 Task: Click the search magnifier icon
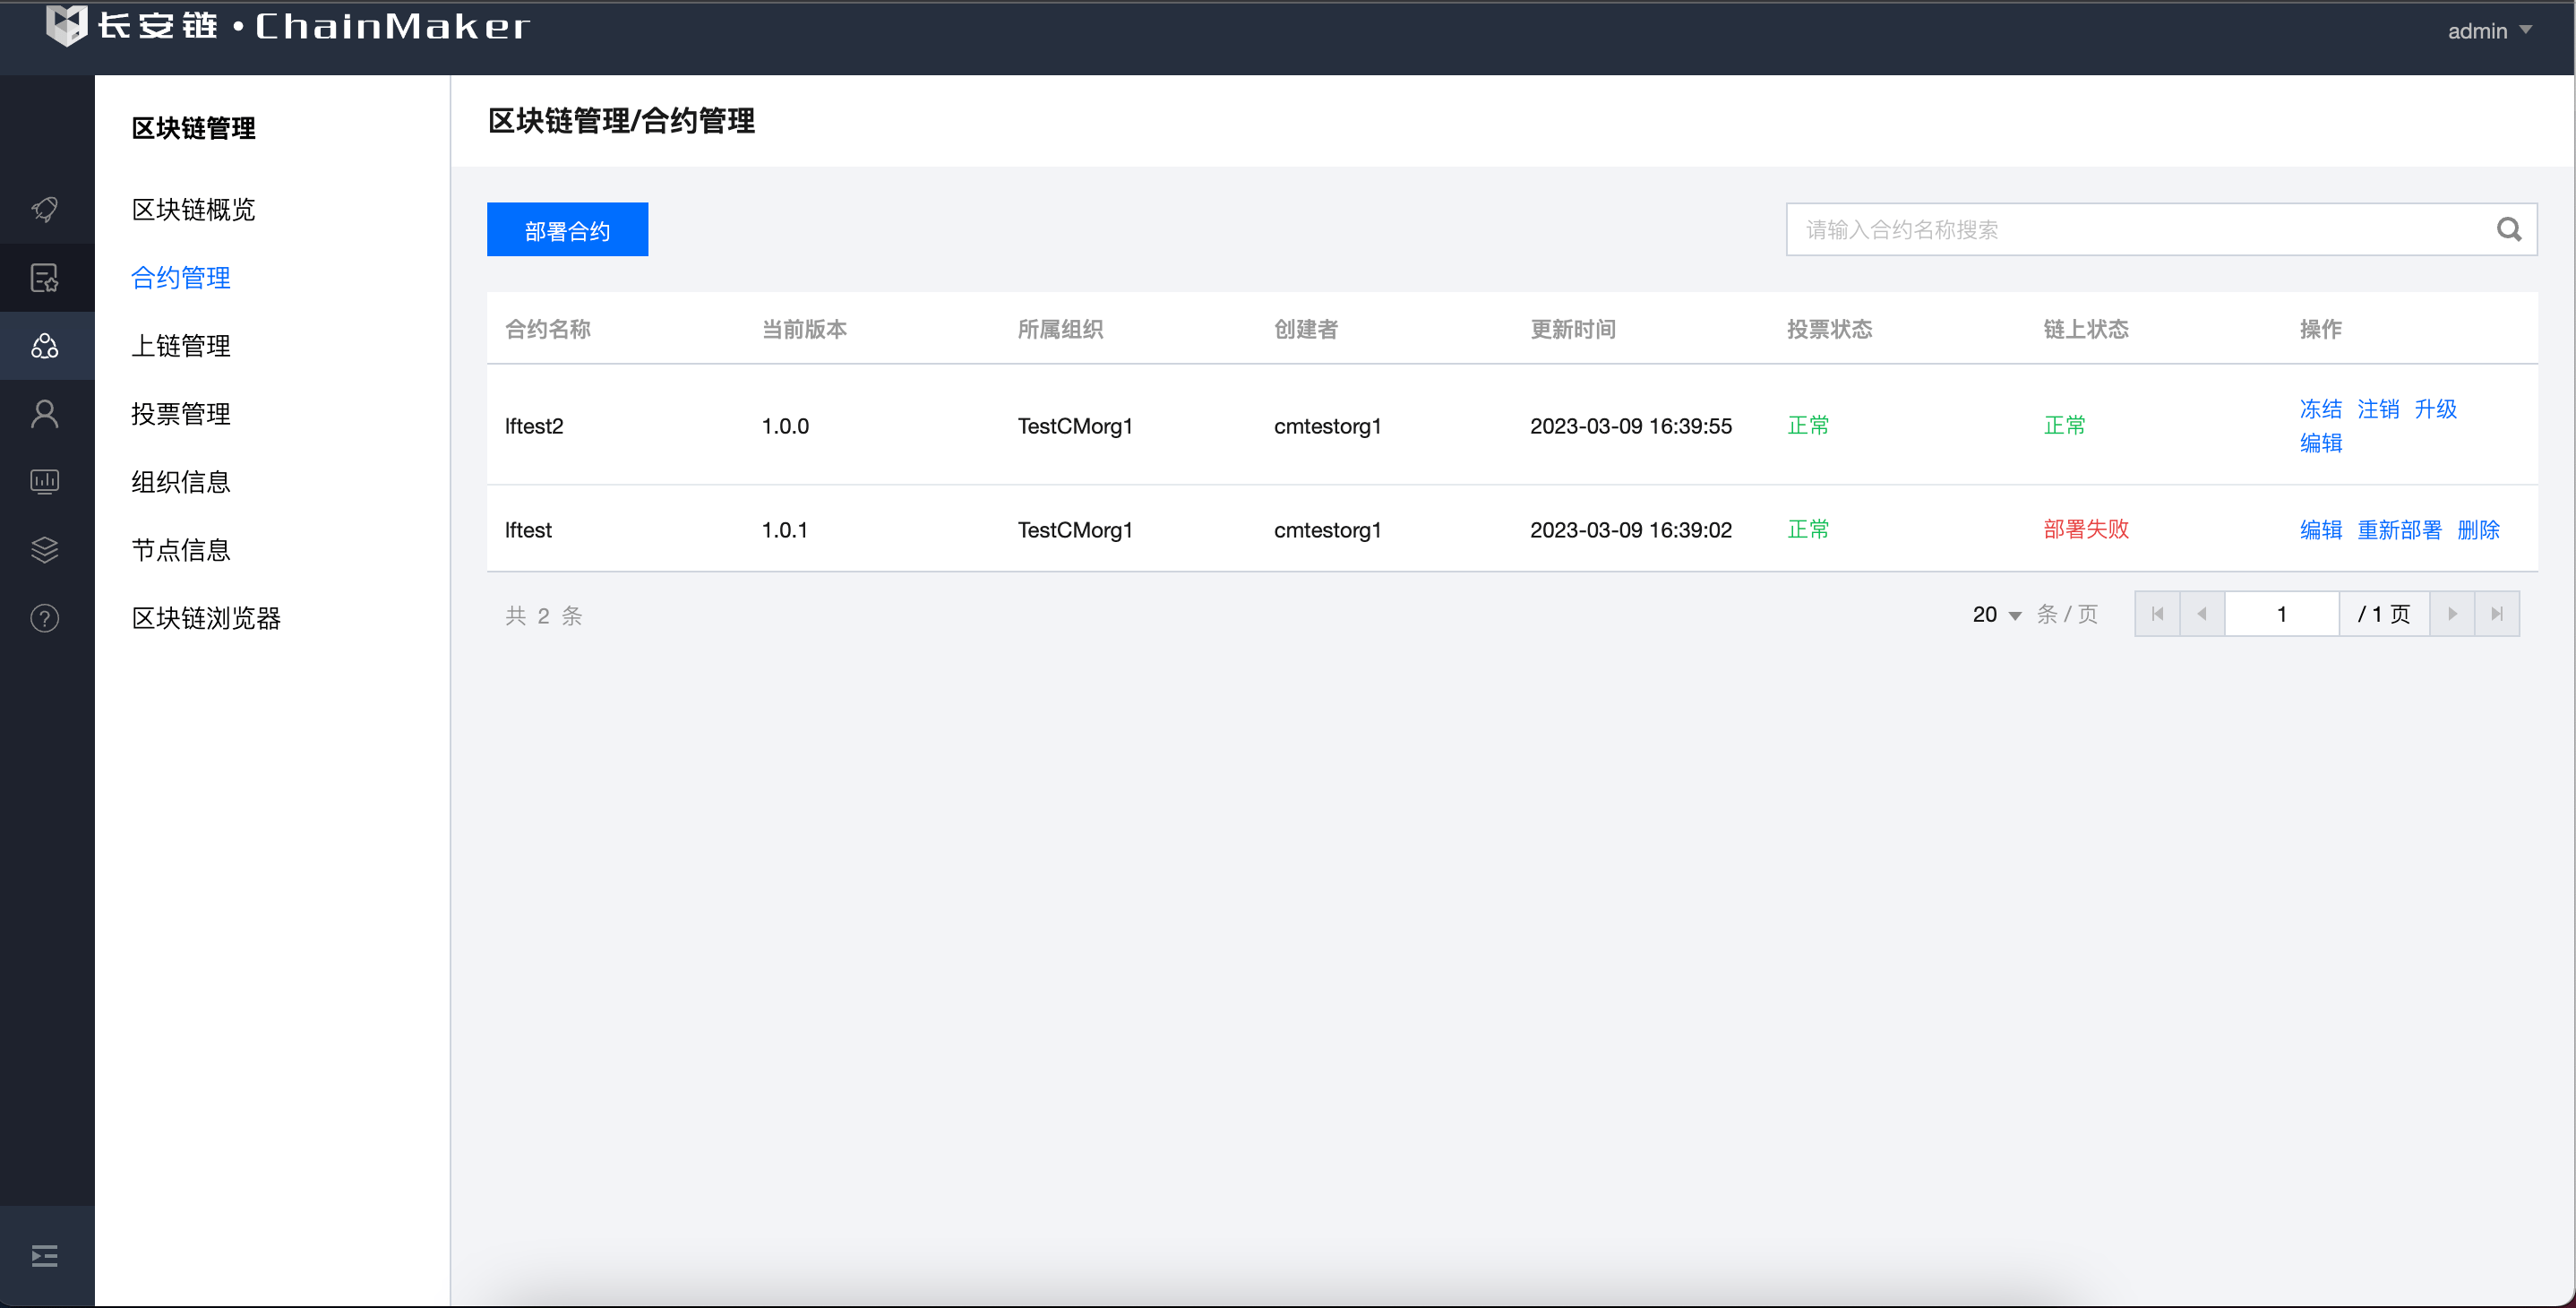point(2508,230)
